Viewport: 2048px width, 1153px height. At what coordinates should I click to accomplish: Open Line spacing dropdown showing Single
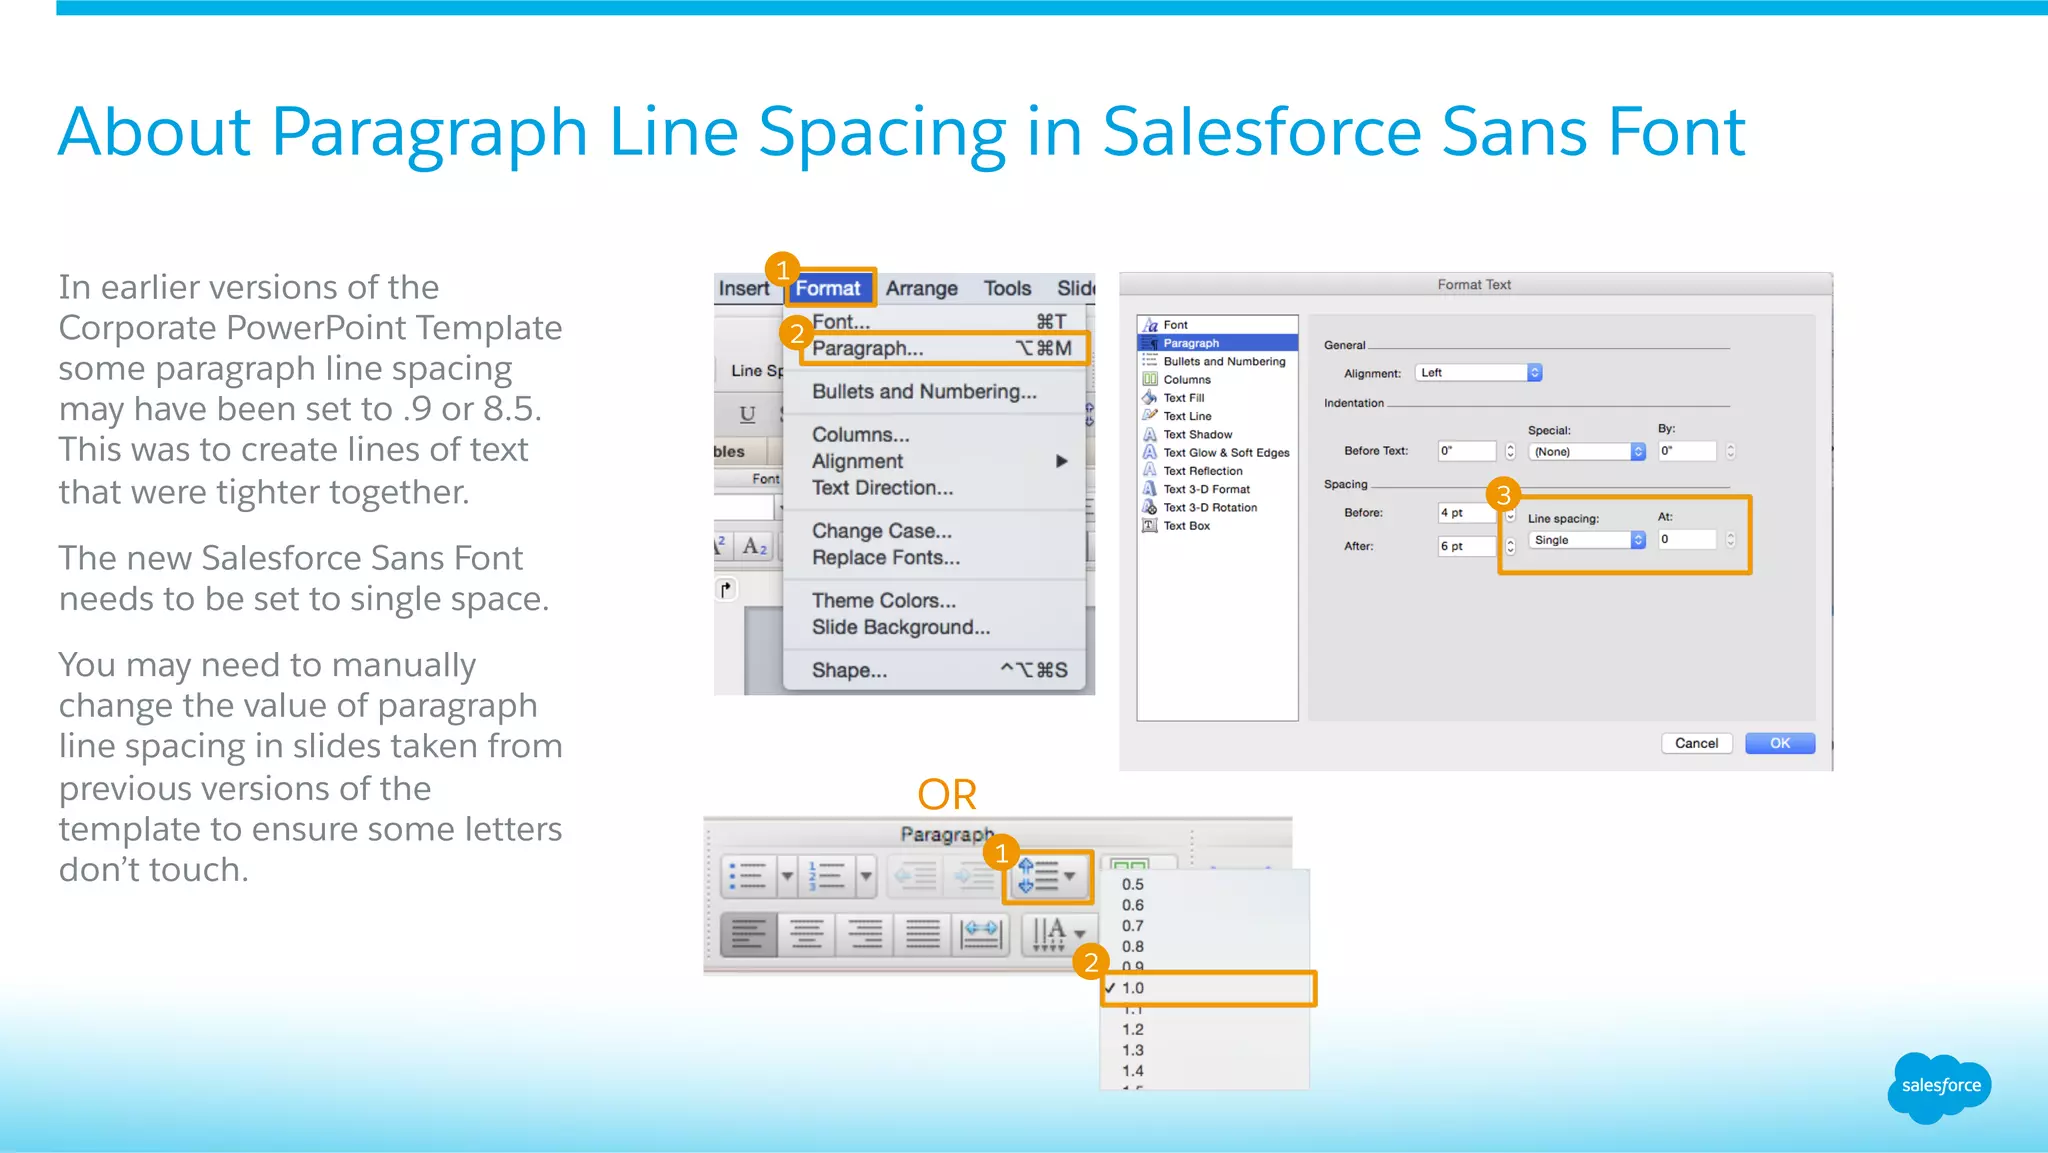[x=1587, y=540]
